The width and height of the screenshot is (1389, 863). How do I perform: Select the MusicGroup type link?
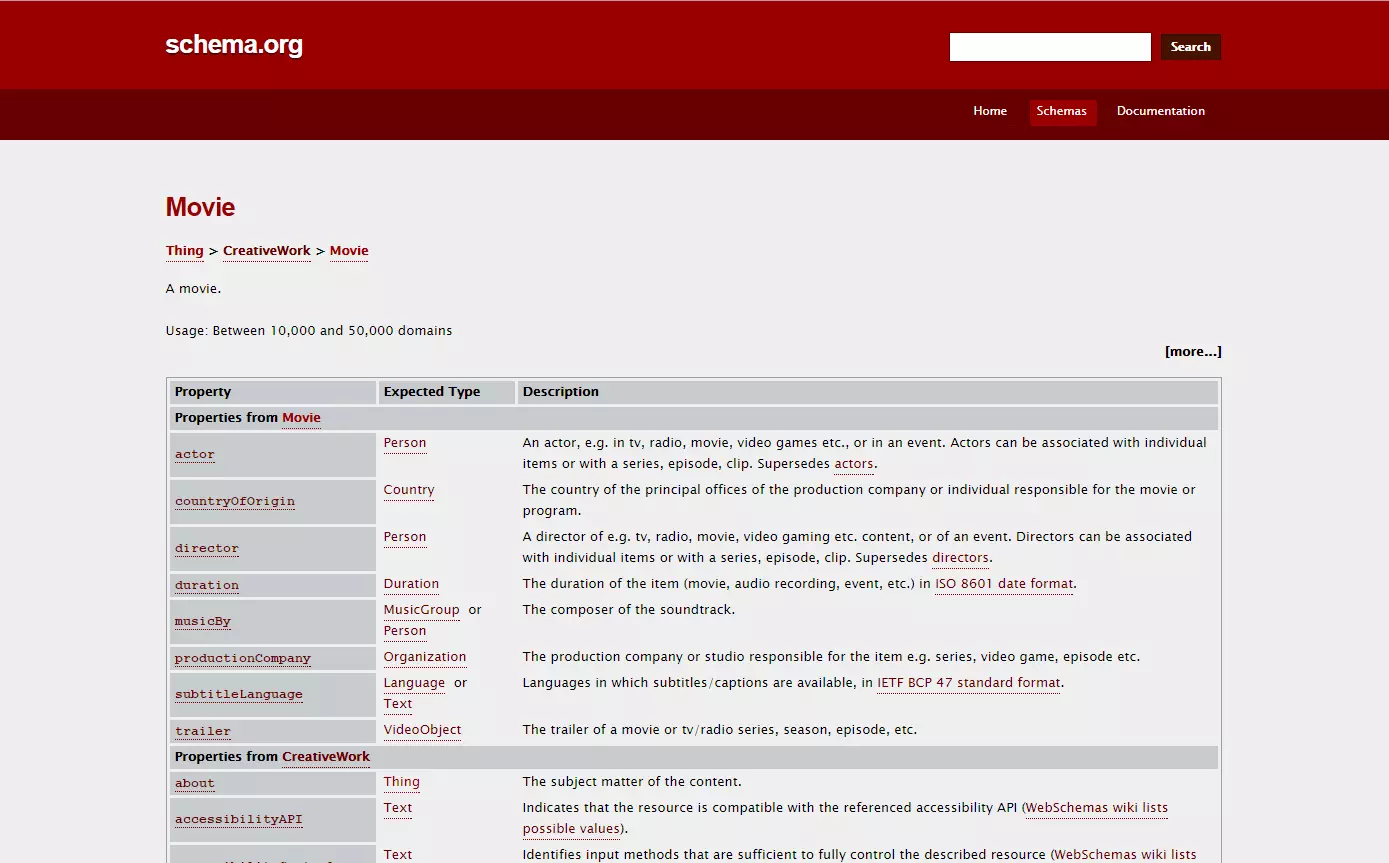point(421,610)
